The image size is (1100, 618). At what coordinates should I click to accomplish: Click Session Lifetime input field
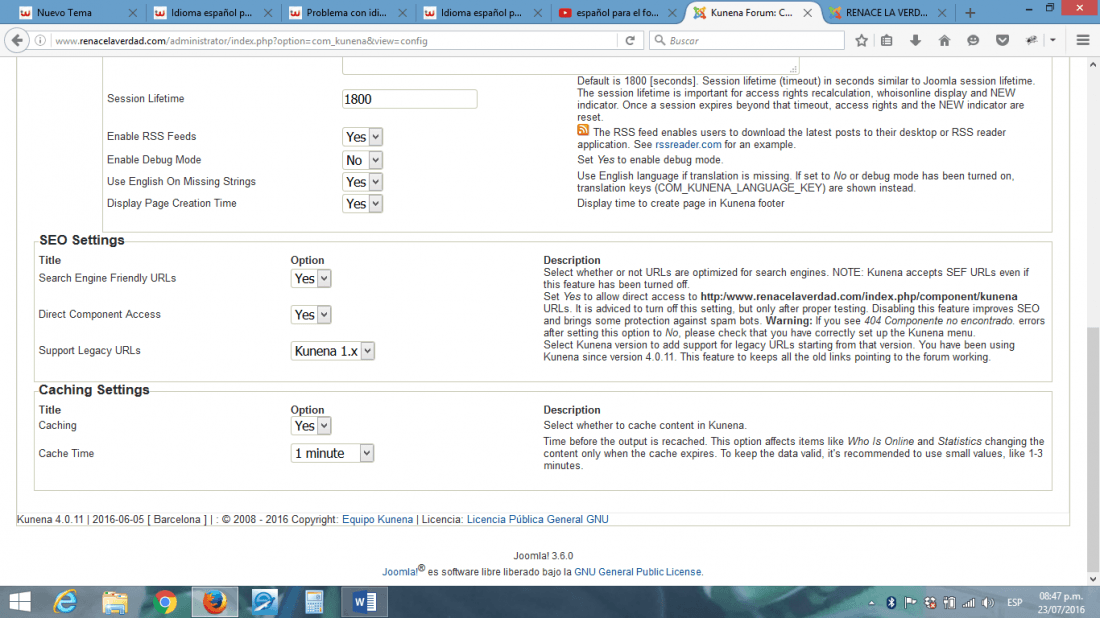(410, 99)
